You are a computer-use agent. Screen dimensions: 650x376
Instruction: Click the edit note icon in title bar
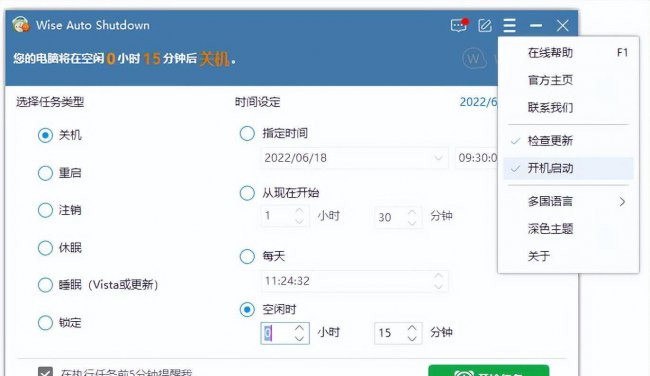pyautogui.click(x=485, y=26)
